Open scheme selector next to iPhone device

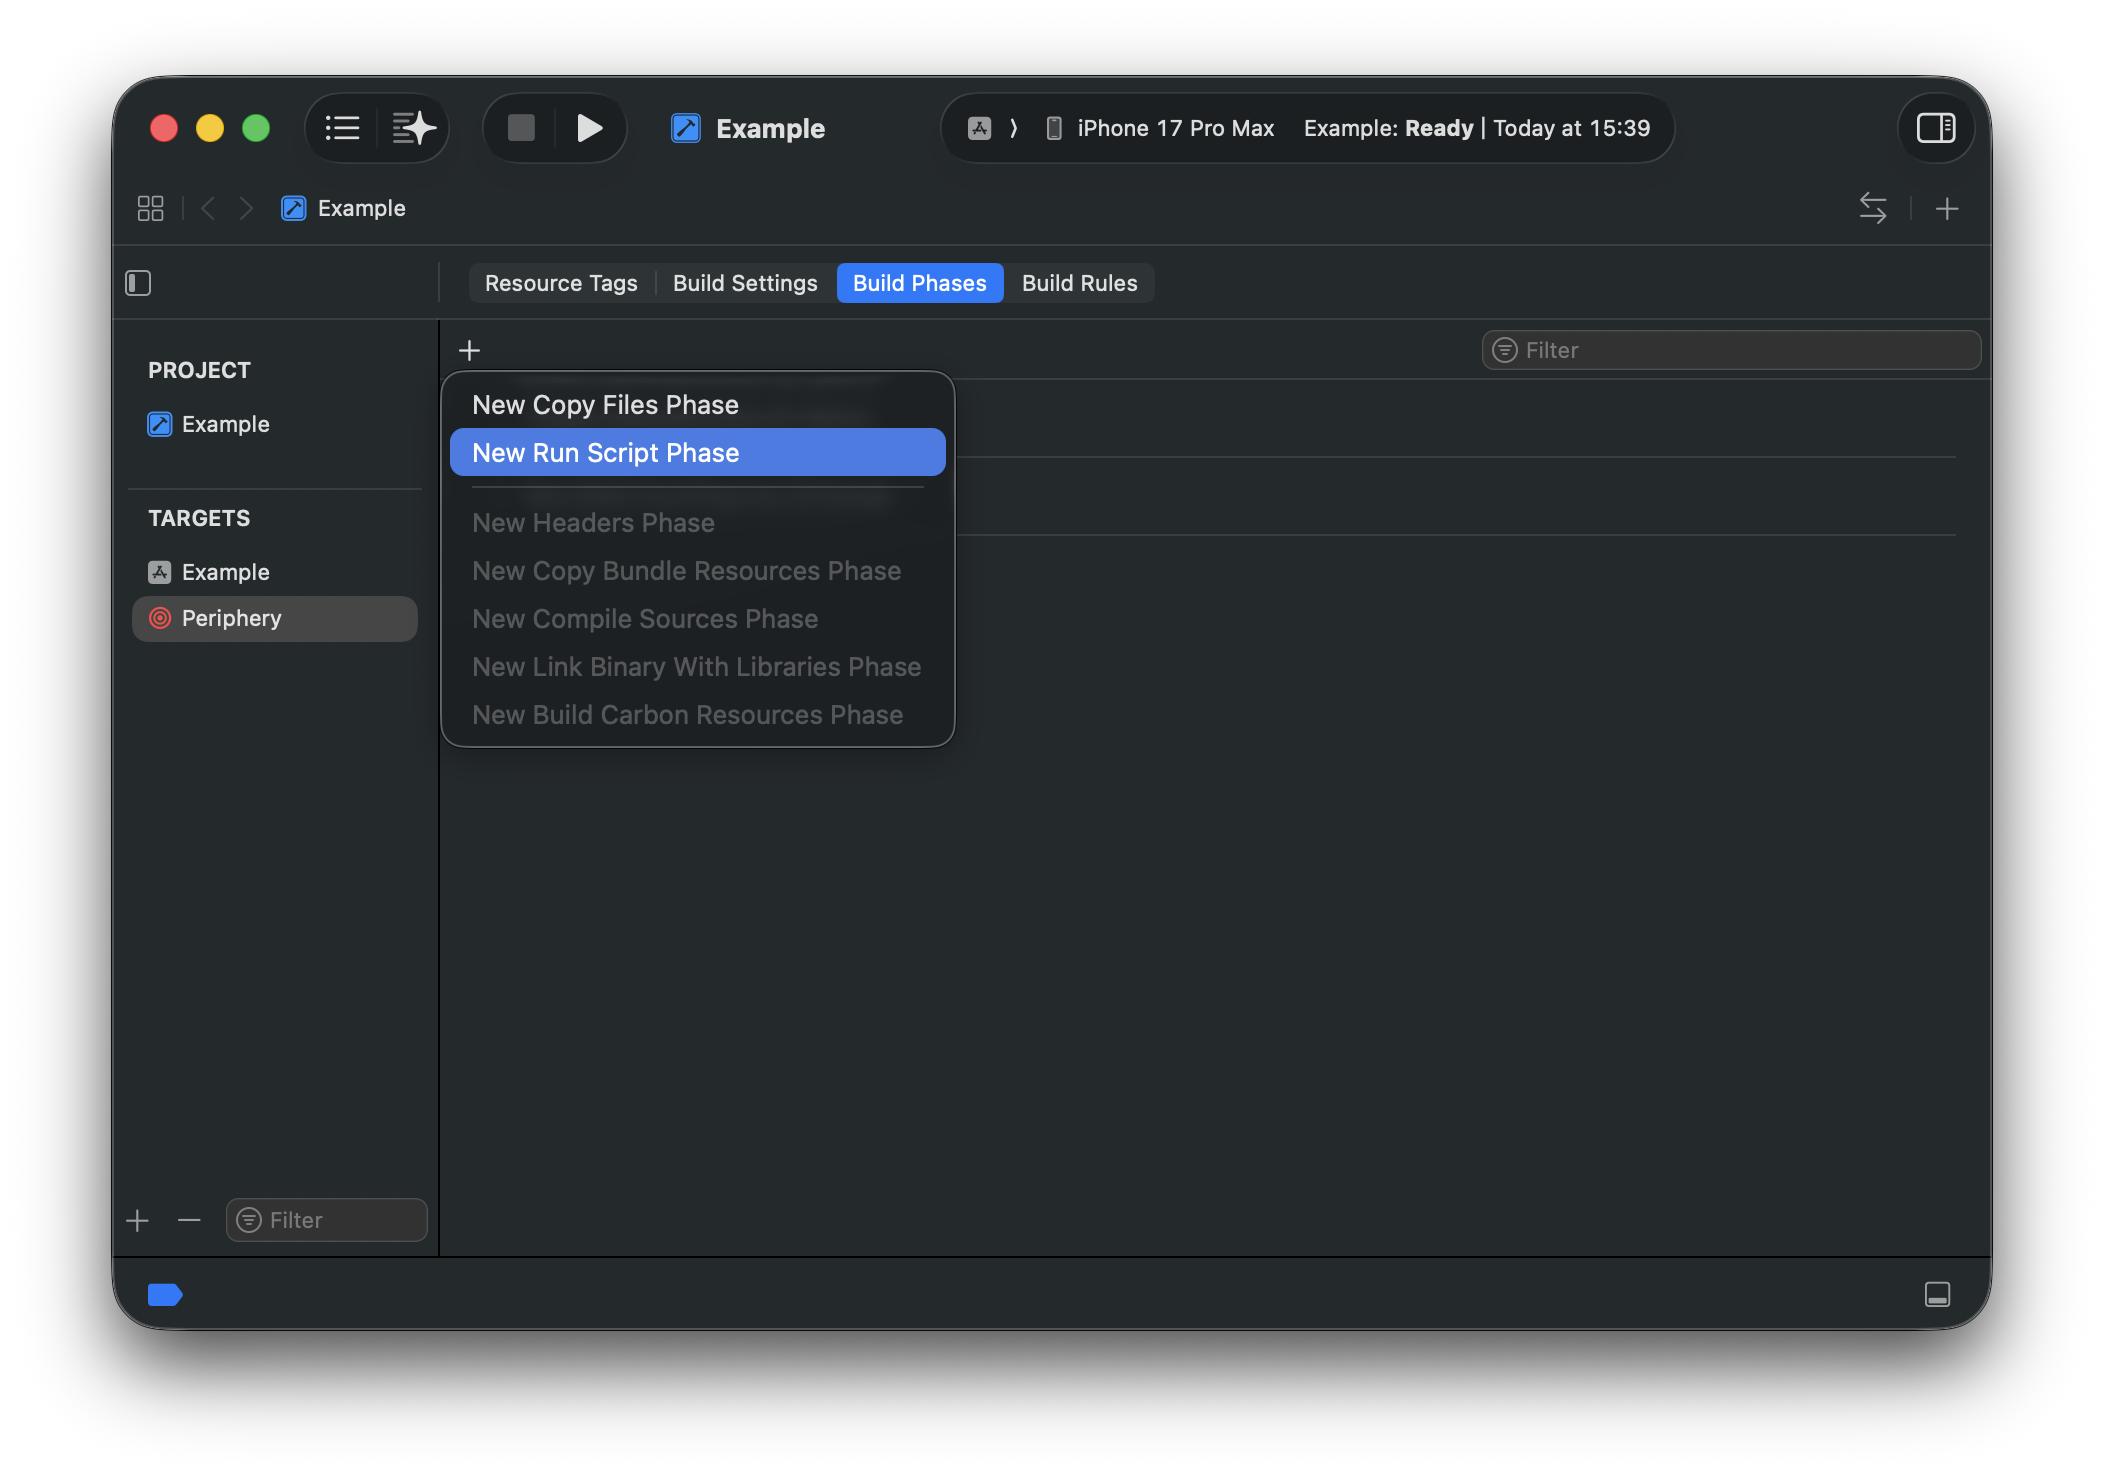(980, 128)
